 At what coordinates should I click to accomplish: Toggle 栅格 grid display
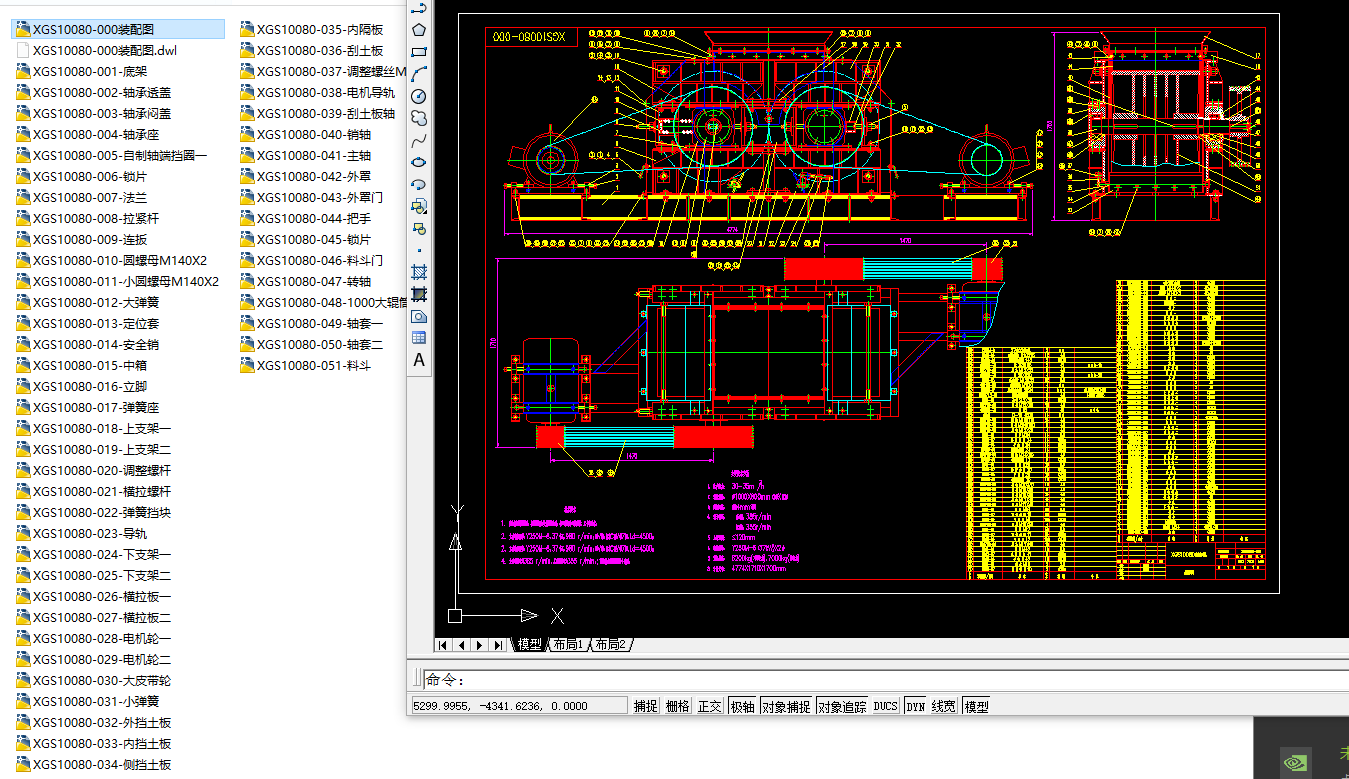click(677, 706)
